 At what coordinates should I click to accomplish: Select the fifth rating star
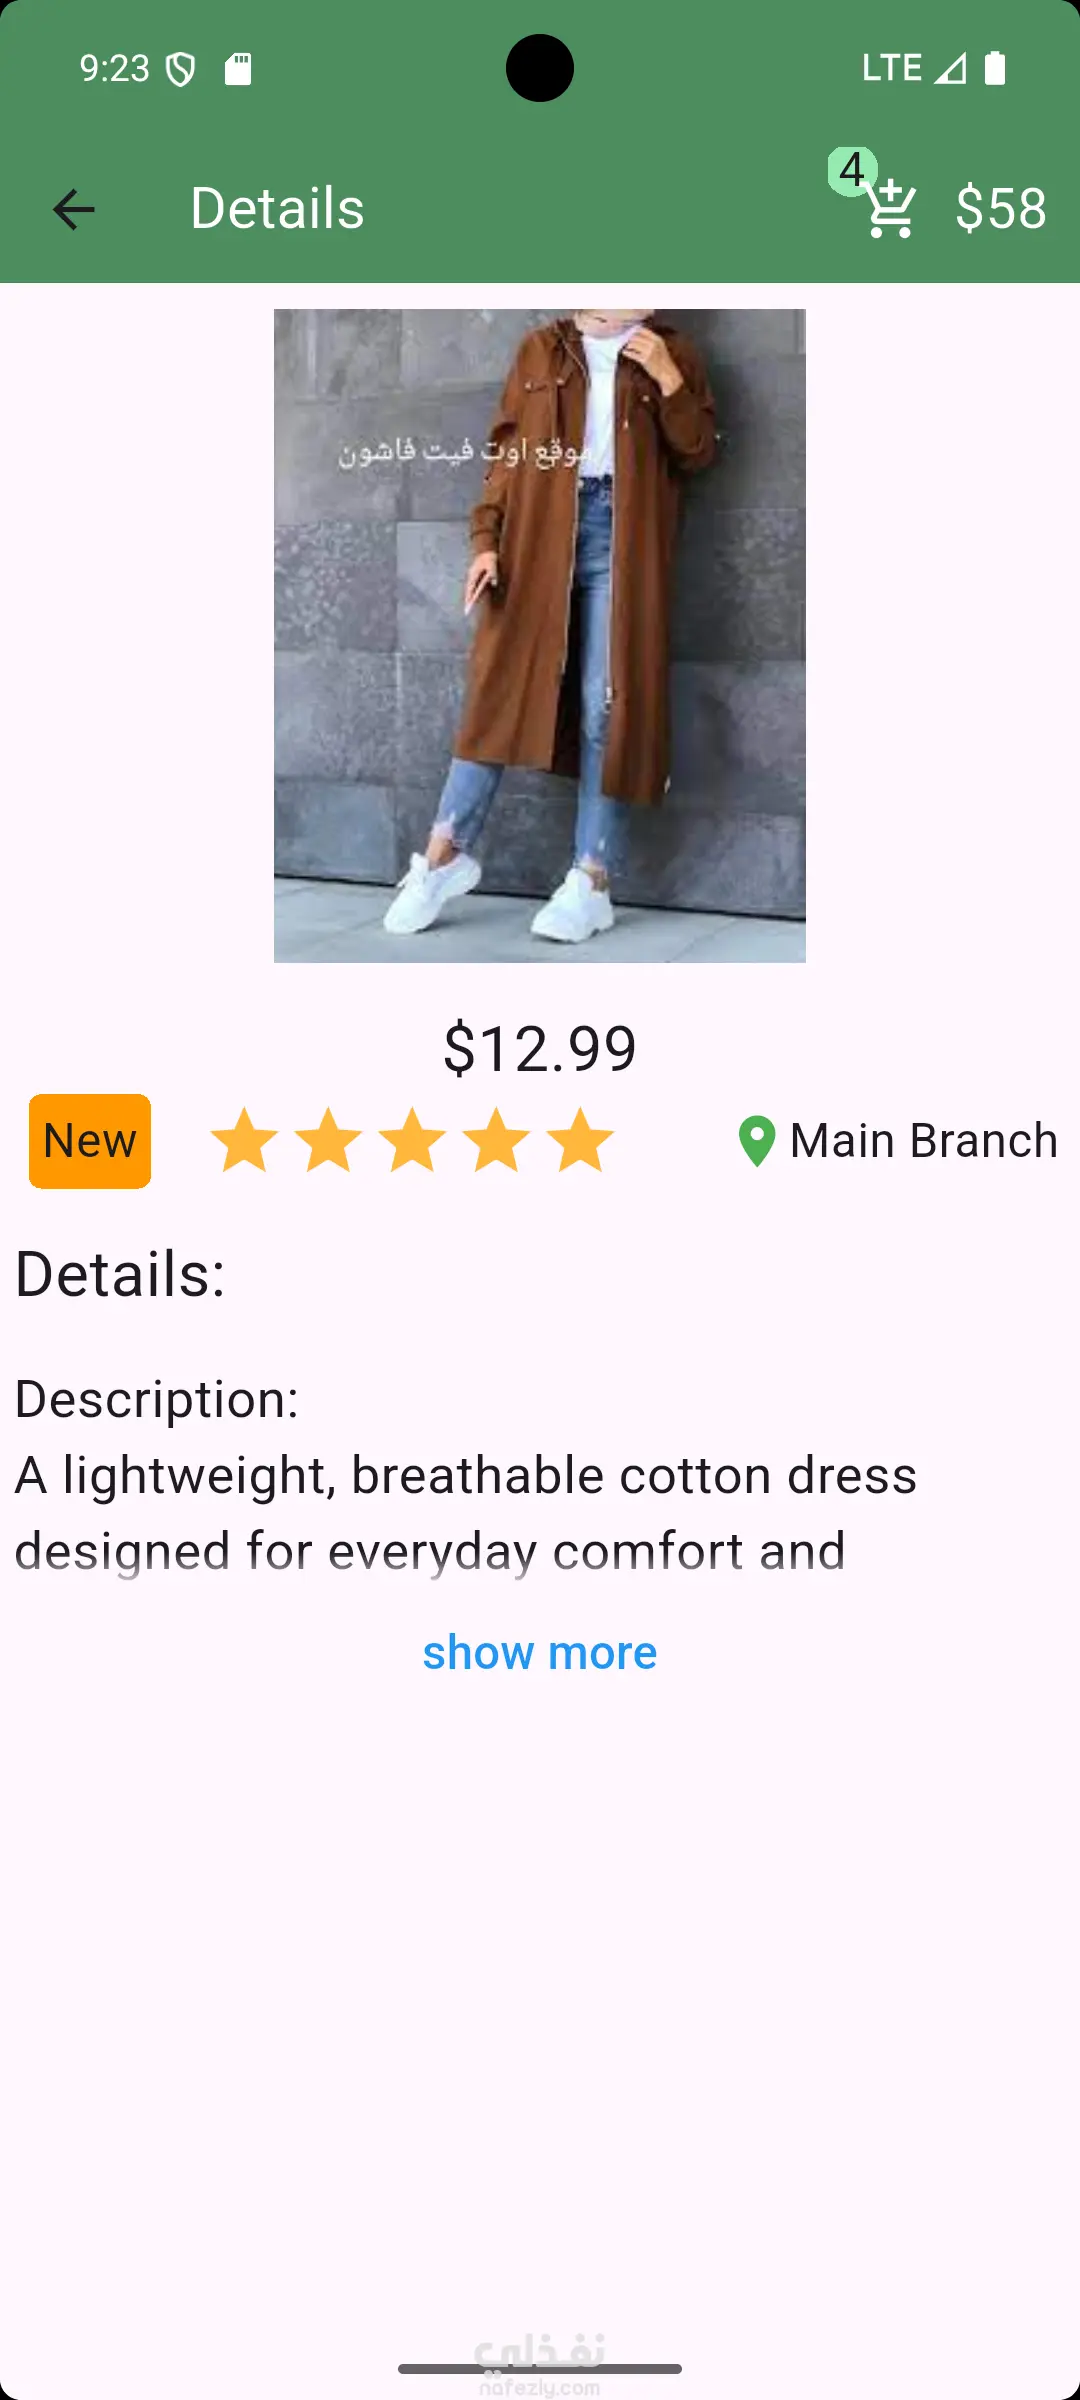(x=580, y=1141)
